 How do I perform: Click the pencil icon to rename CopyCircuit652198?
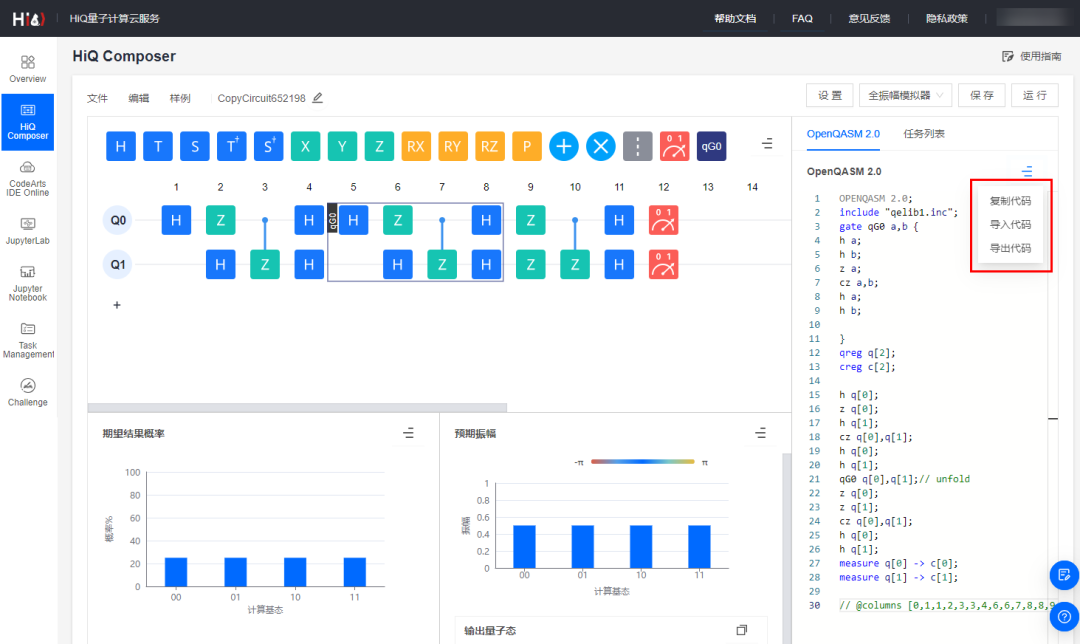318,98
